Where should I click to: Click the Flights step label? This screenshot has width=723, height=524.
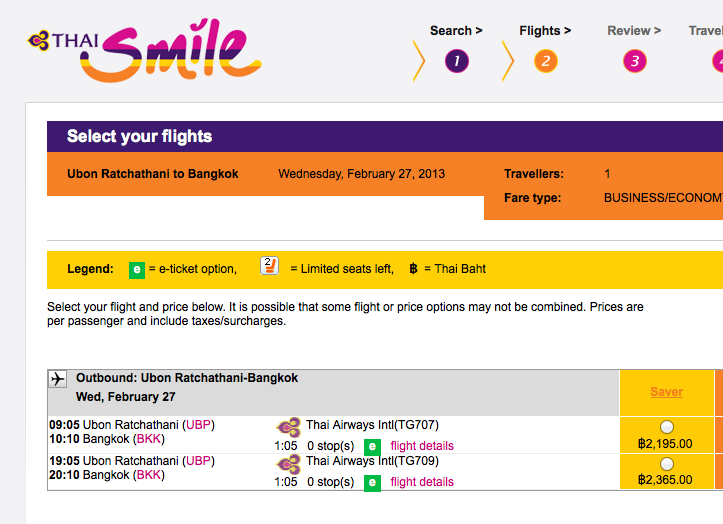[x=545, y=31]
